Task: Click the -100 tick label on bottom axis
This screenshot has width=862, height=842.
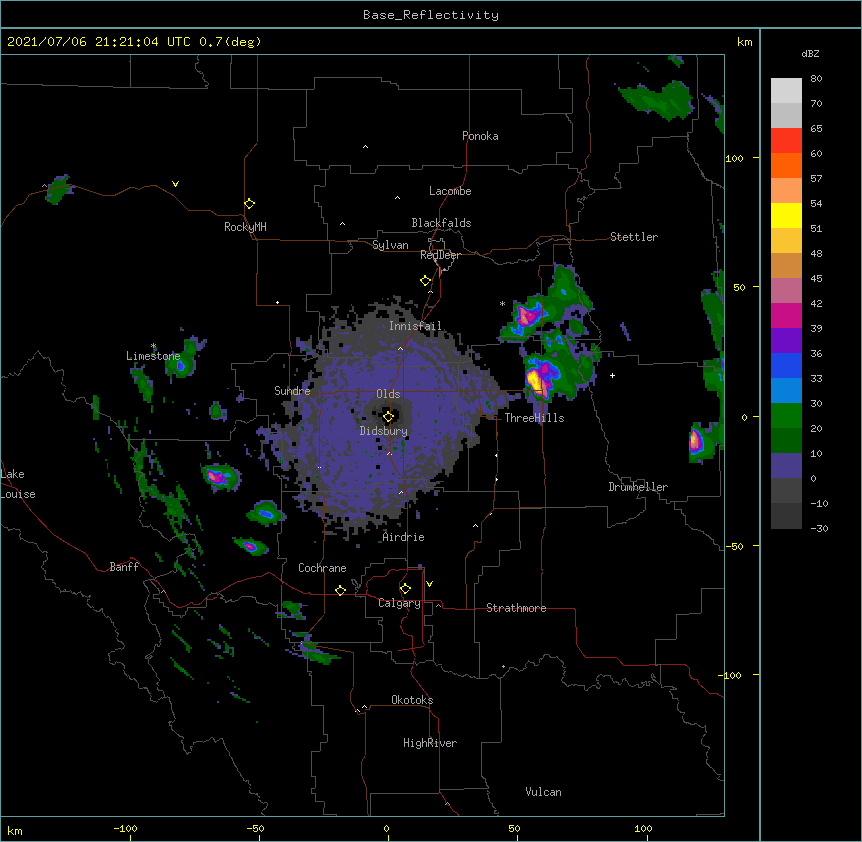Action: tap(125, 829)
